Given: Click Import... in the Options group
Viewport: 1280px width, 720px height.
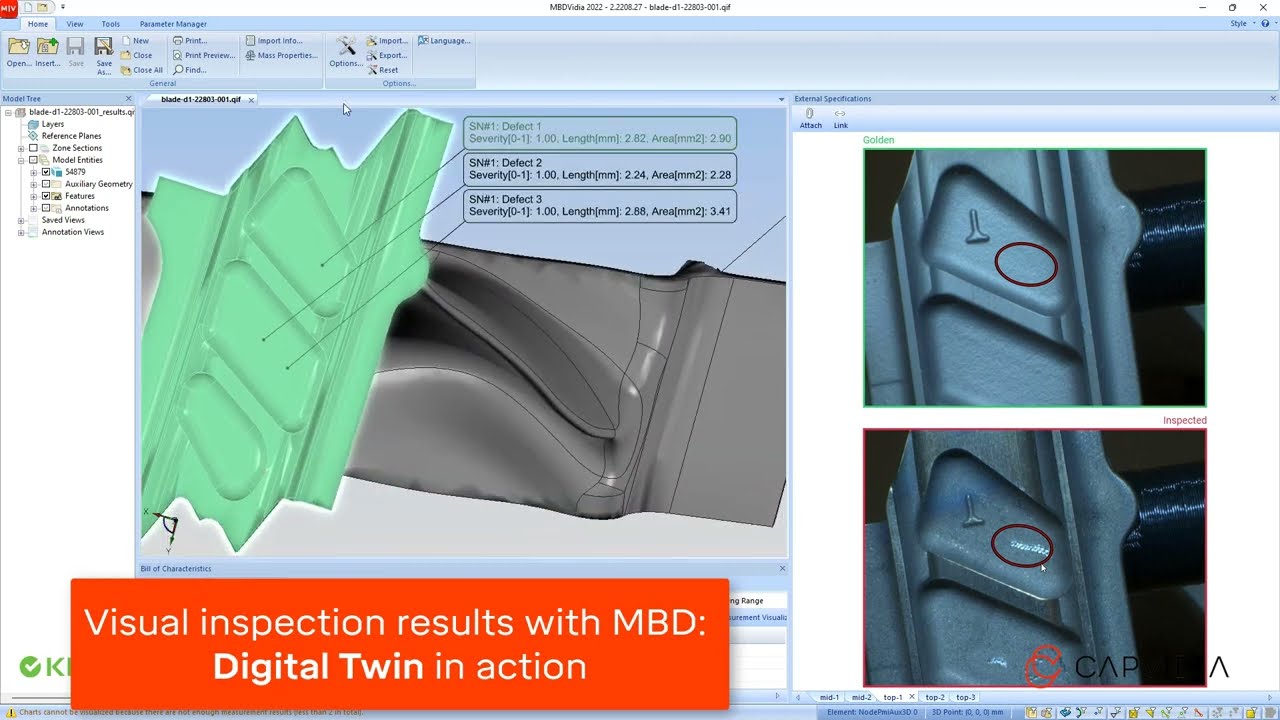Looking at the screenshot, I should click(387, 41).
